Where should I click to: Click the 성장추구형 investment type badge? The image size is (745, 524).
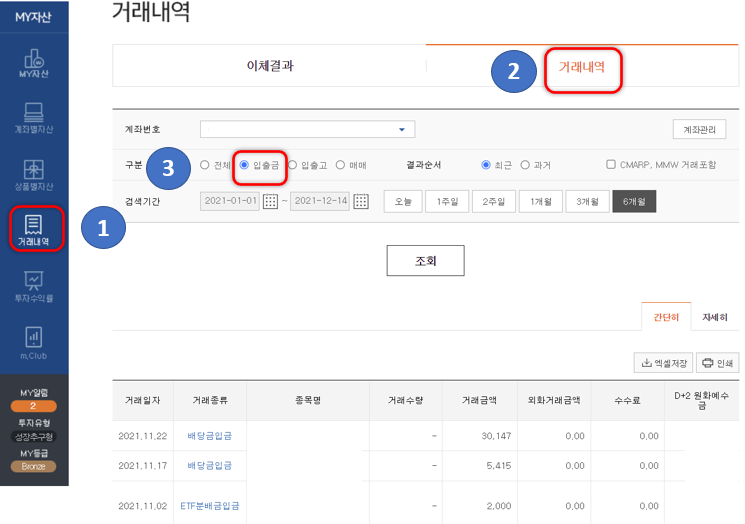click(x=33, y=436)
